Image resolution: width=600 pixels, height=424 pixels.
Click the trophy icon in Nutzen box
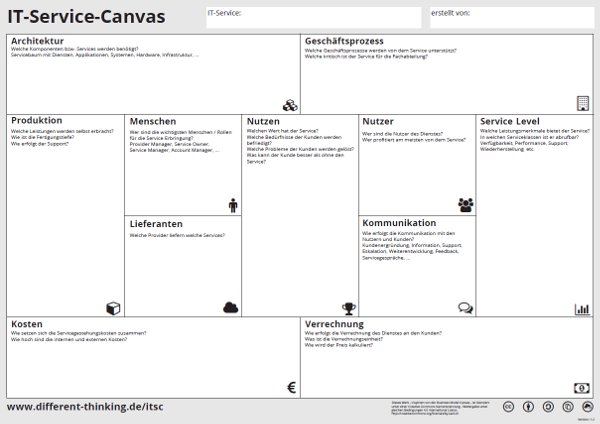click(x=348, y=308)
